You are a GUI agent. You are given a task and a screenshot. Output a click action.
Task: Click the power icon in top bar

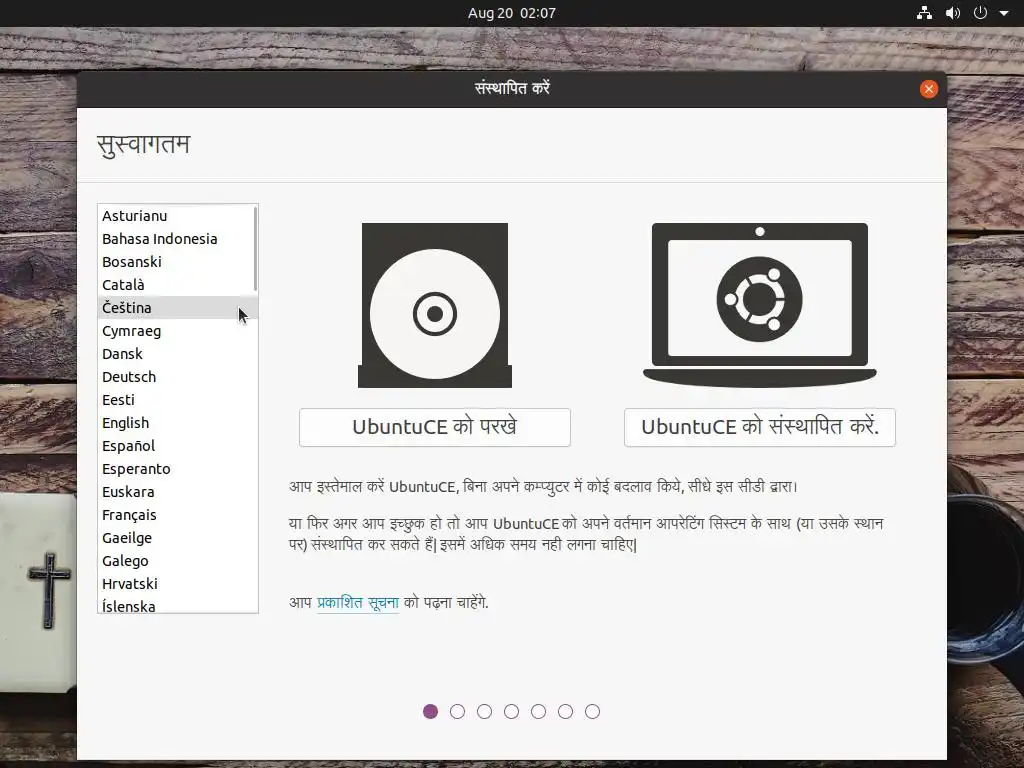[x=980, y=13]
